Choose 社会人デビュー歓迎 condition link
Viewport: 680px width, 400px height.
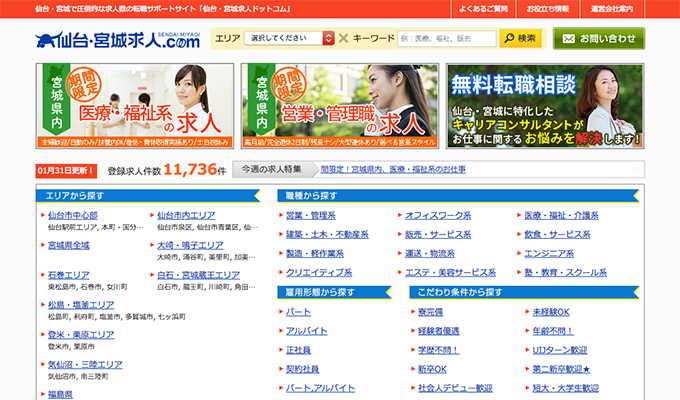pos(455,388)
